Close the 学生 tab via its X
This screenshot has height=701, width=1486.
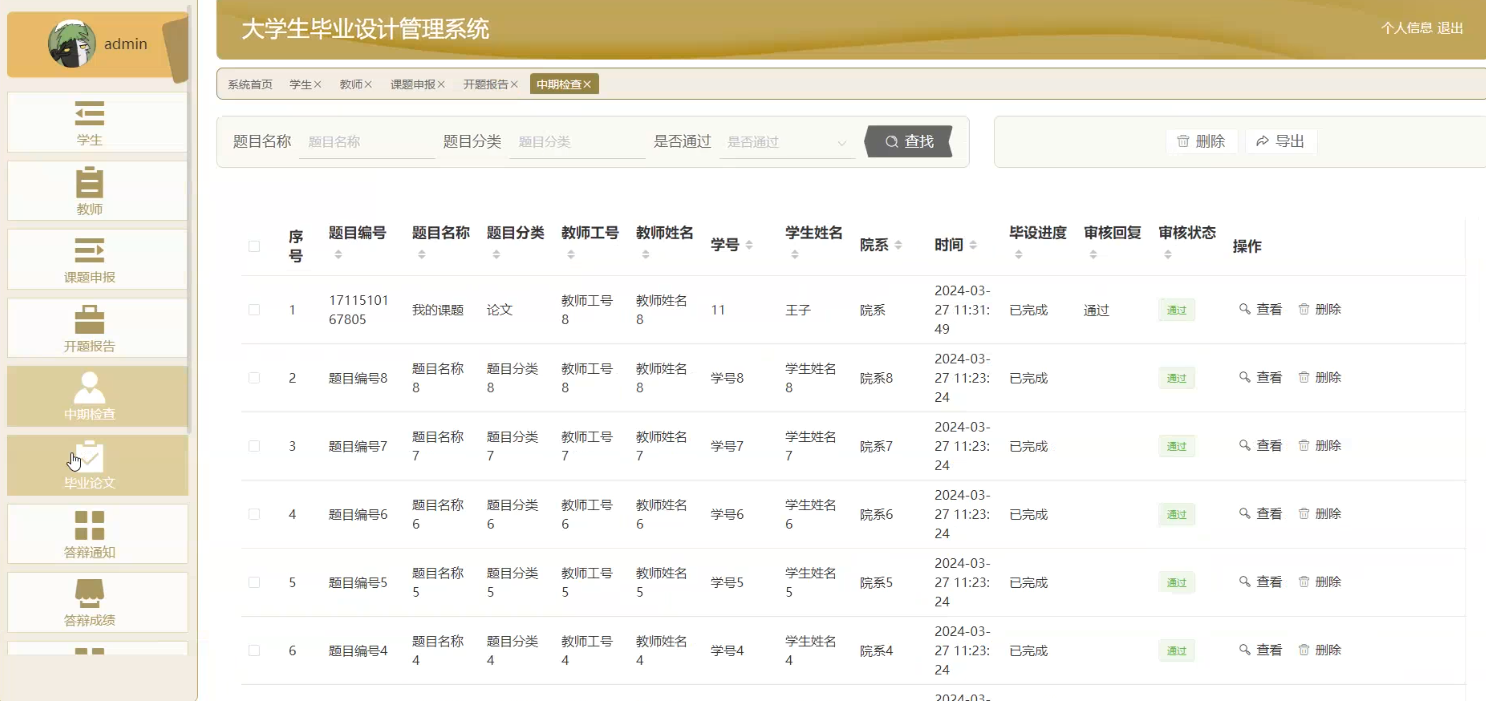click(x=318, y=85)
